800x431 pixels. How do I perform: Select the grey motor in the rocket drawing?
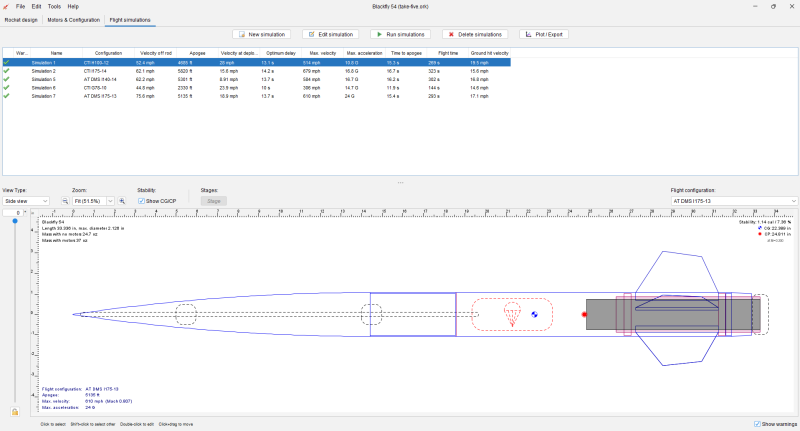tap(673, 314)
